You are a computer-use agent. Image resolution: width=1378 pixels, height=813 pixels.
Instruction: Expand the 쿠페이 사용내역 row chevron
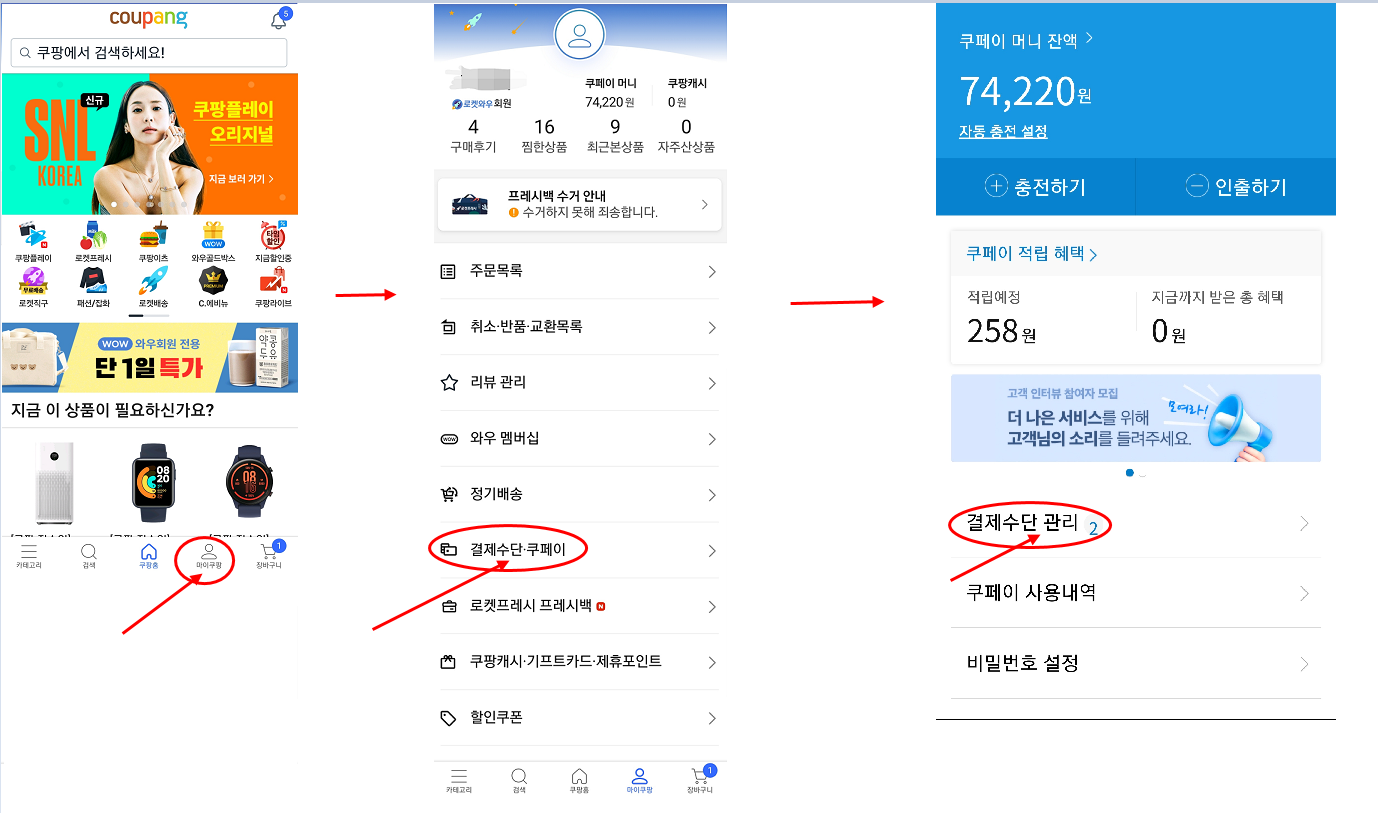[x=1304, y=593]
